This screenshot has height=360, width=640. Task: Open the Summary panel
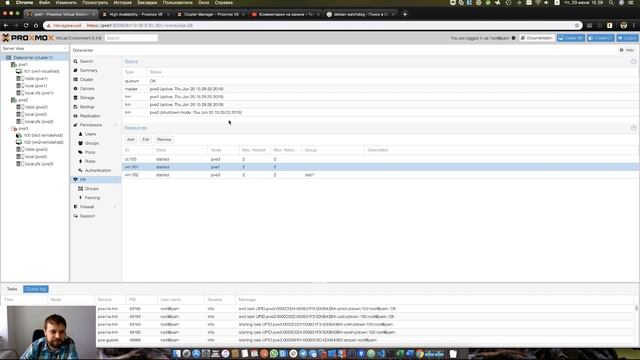click(88, 70)
